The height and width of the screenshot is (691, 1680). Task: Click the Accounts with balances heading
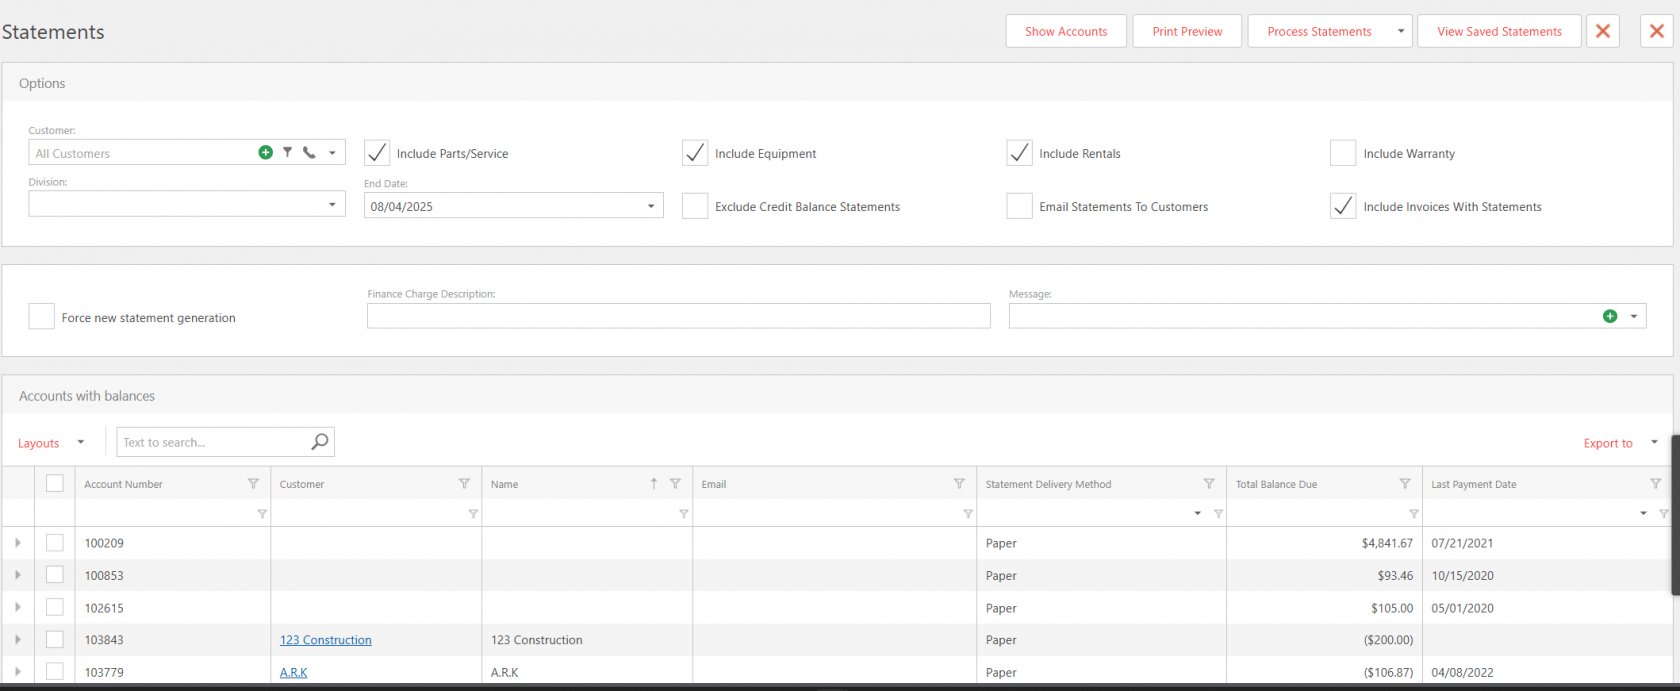(x=87, y=396)
